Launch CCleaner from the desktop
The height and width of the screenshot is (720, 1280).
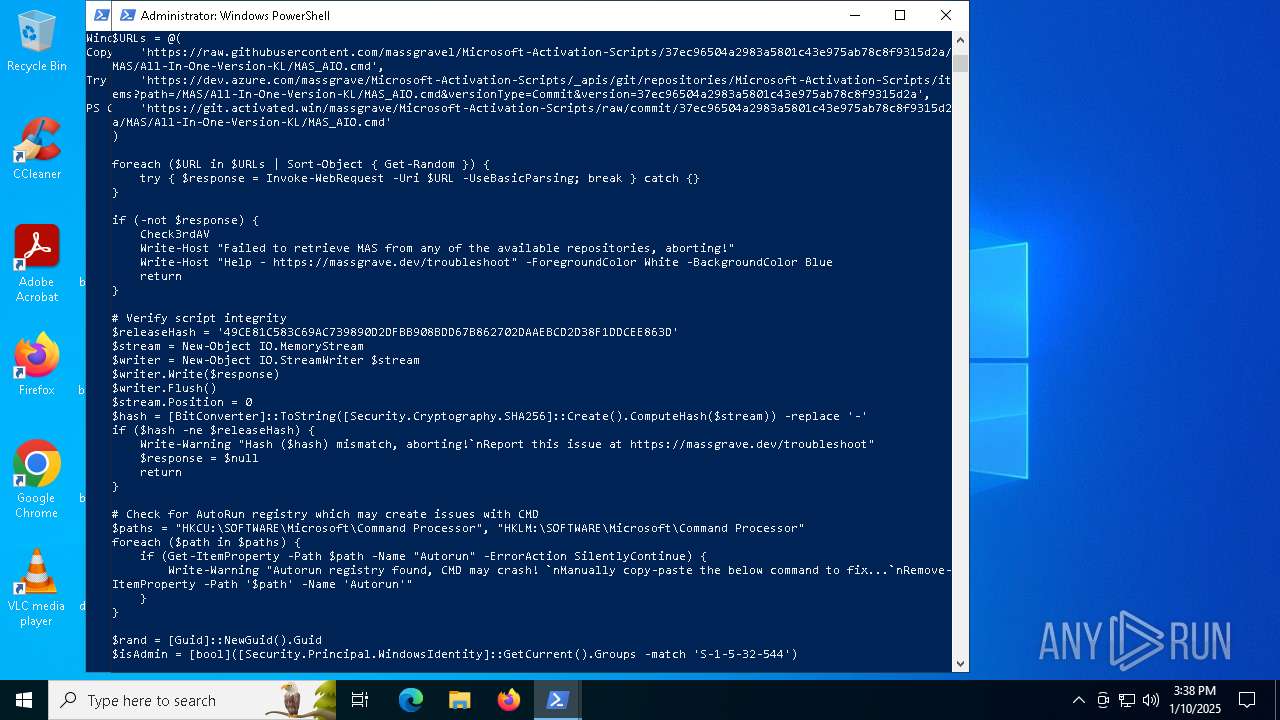[36, 149]
